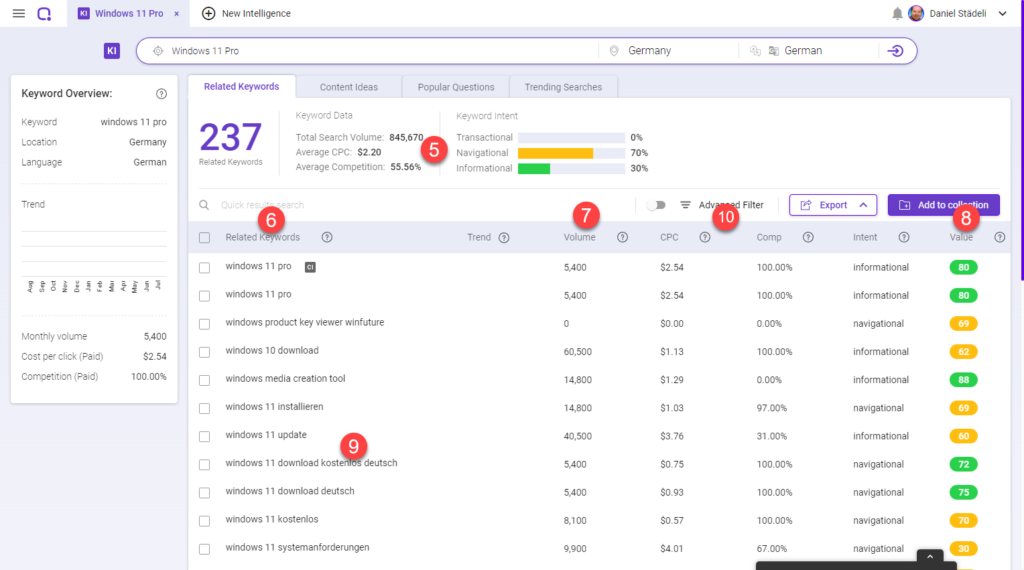Click the location pin icon

614,51
